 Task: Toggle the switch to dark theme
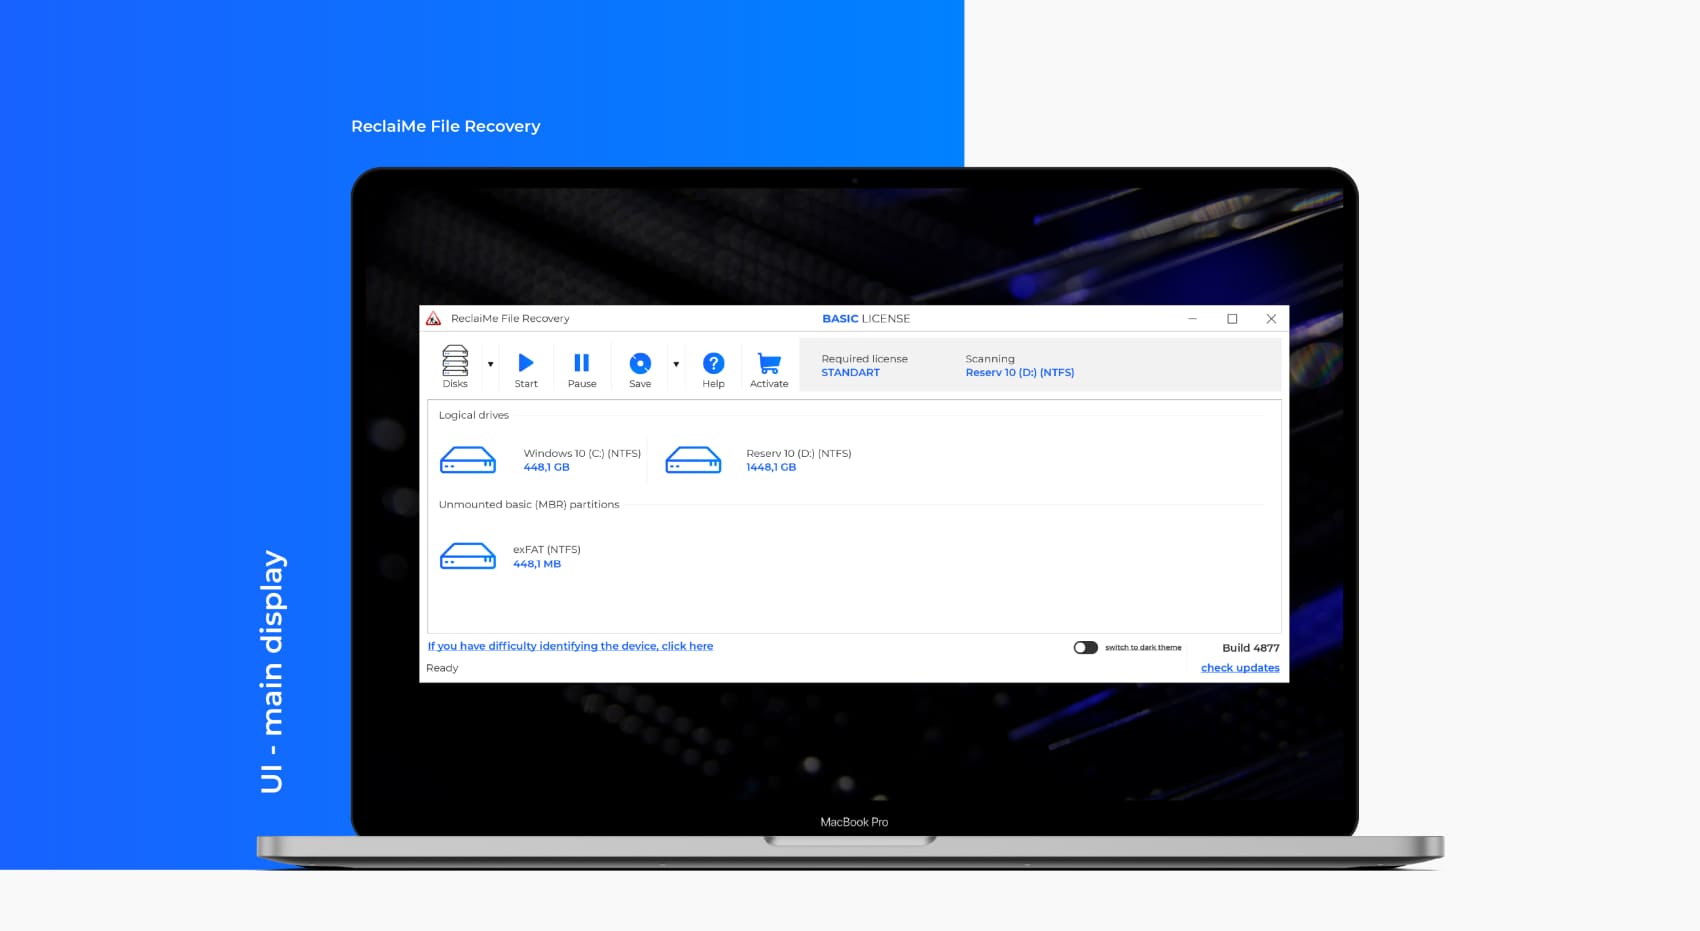pyautogui.click(x=1085, y=648)
